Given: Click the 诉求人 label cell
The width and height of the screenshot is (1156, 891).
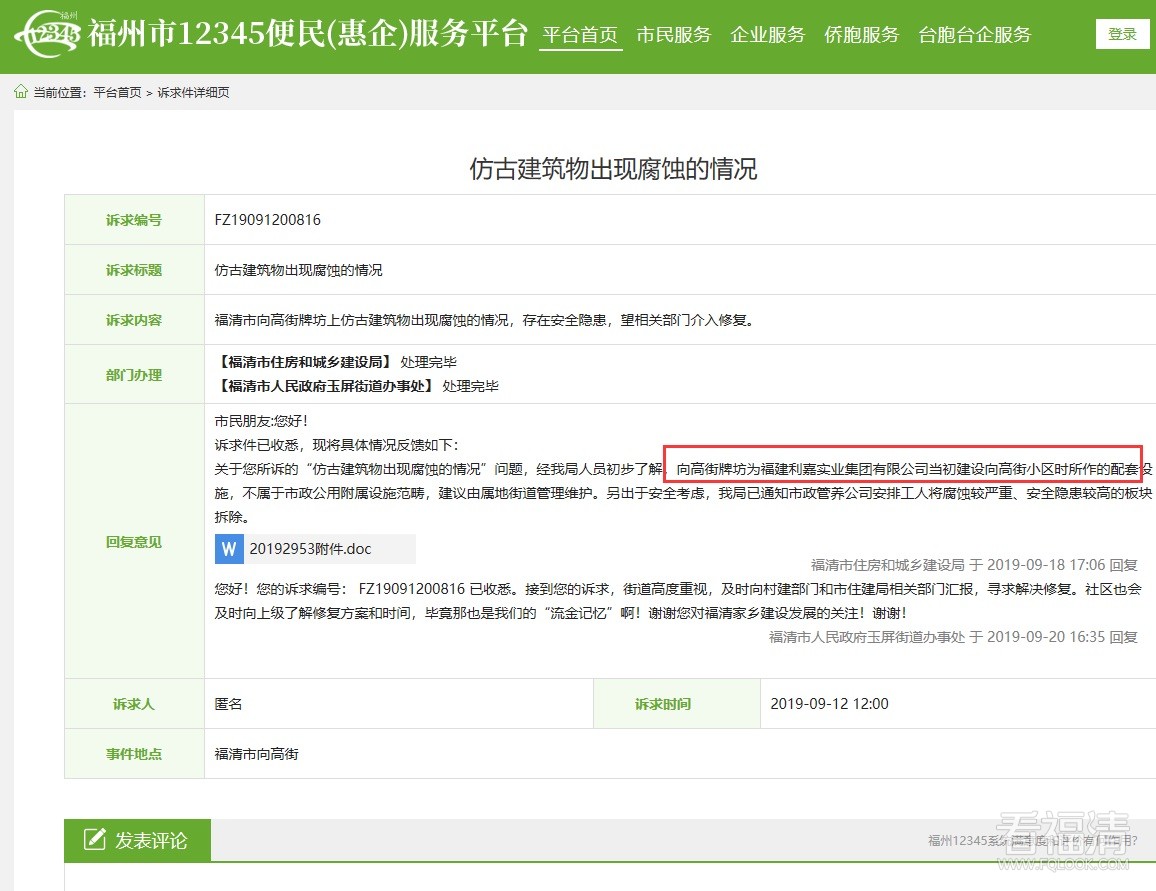Looking at the screenshot, I should click(134, 704).
